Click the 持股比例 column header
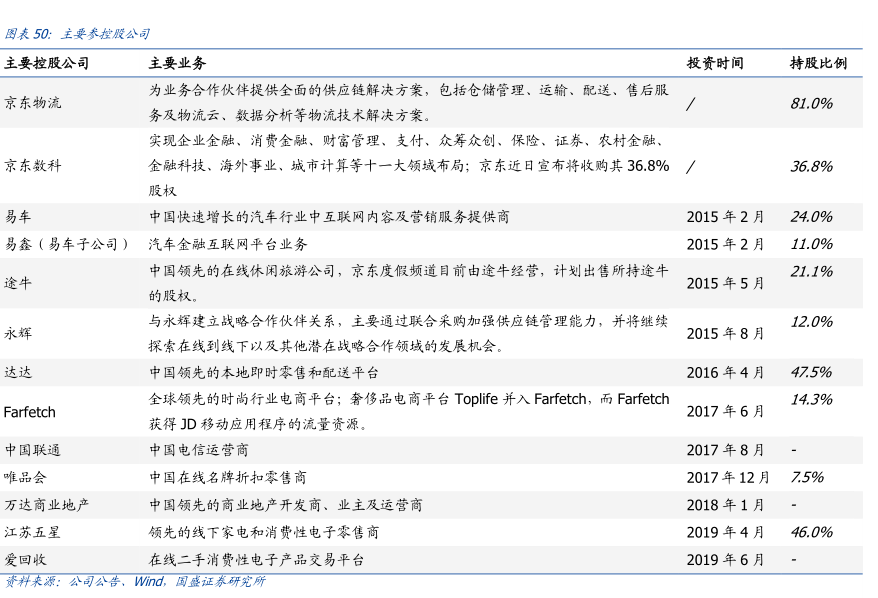The width and height of the screenshot is (878, 598). pyautogui.click(x=818, y=63)
